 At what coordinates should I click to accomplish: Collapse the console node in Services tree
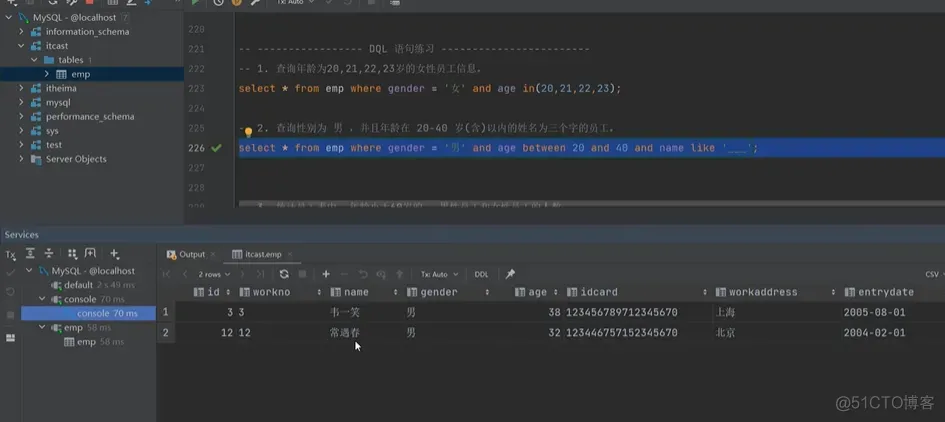click(42, 299)
